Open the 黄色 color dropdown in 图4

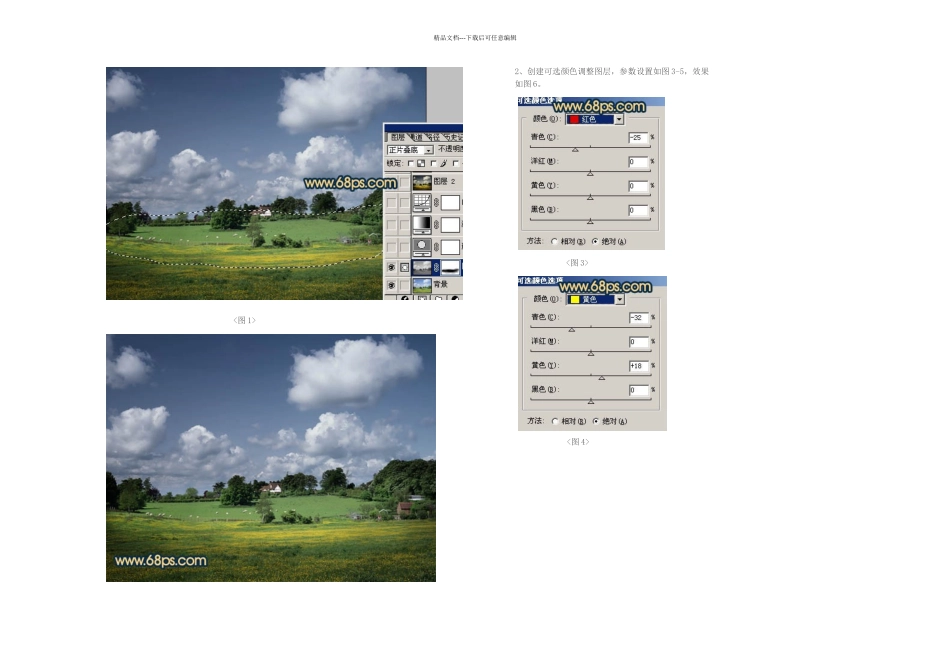coord(595,299)
